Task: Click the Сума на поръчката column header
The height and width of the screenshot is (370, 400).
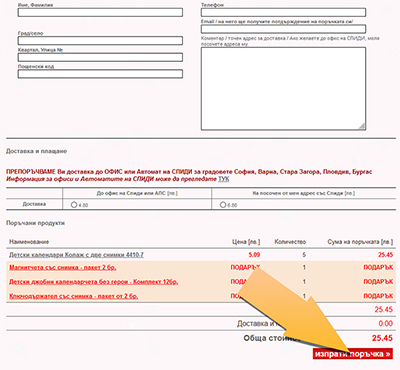Action: coord(360,242)
